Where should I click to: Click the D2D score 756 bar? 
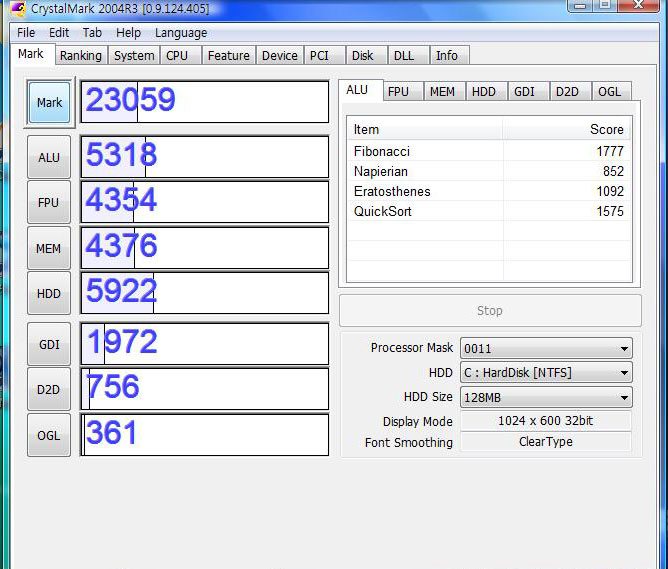(x=205, y=389)
